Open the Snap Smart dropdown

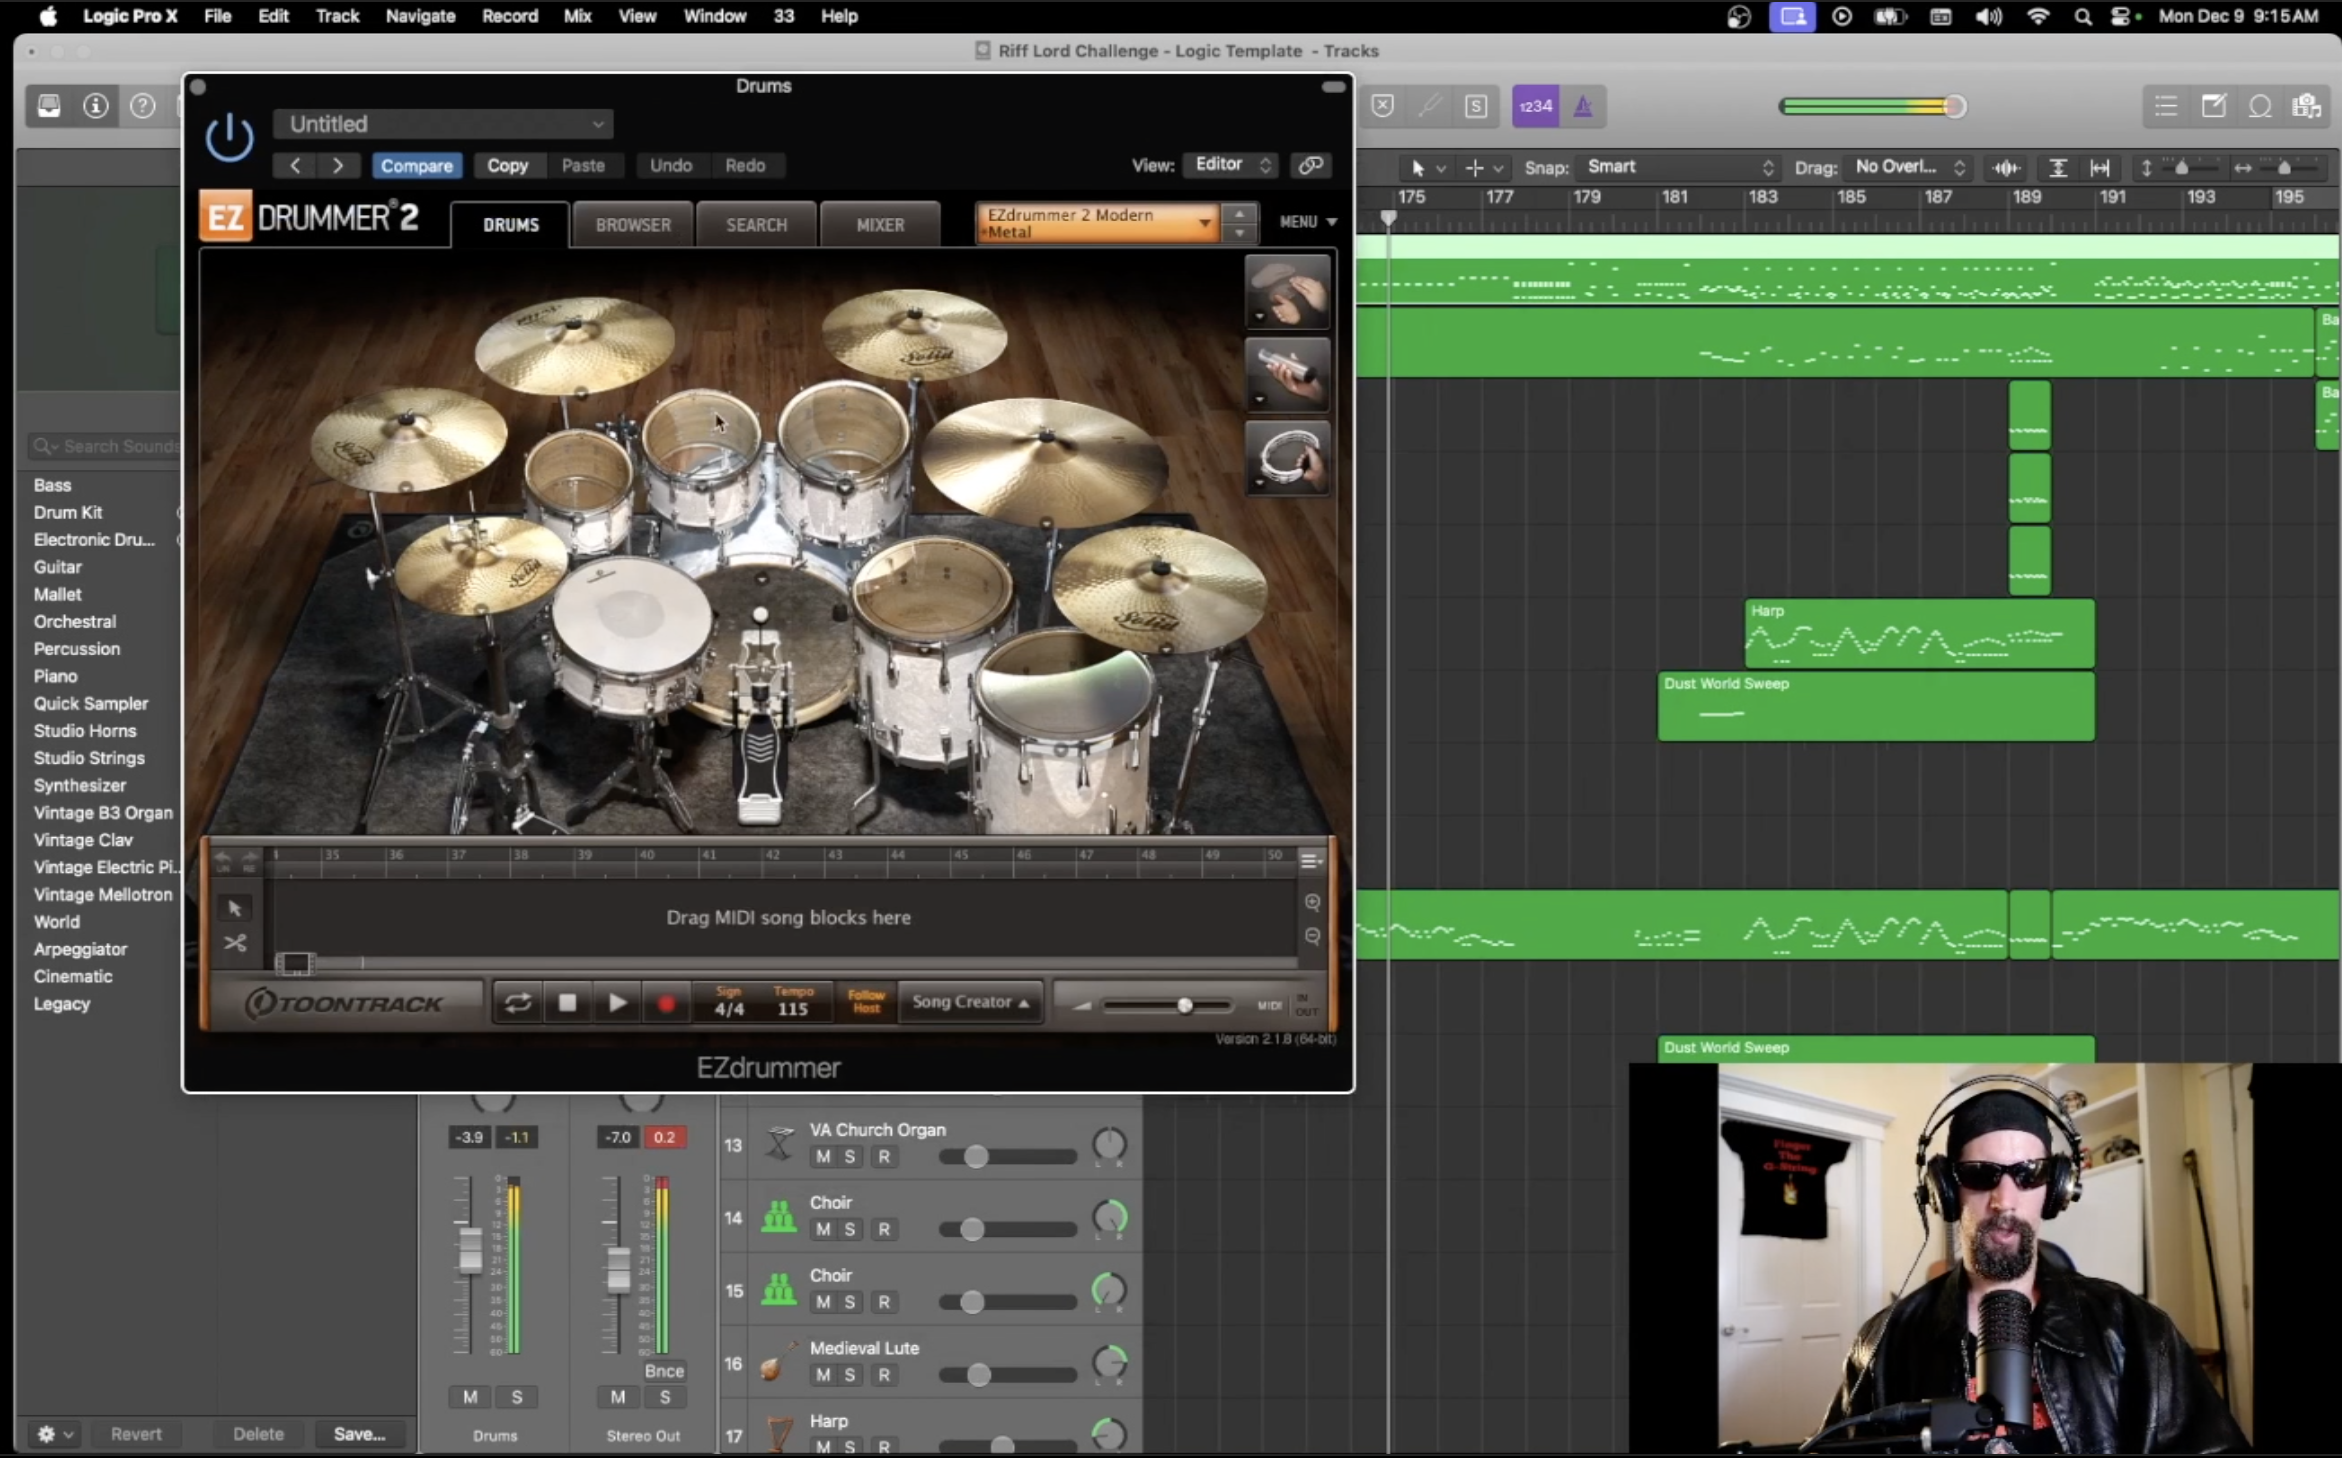tap(1679, 167)
